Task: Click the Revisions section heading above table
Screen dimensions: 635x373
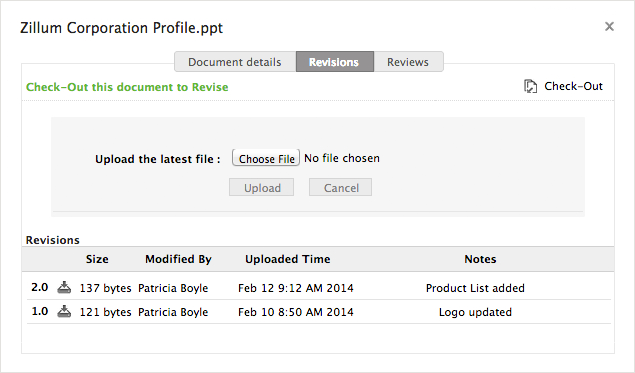Action: coord(53,240)
